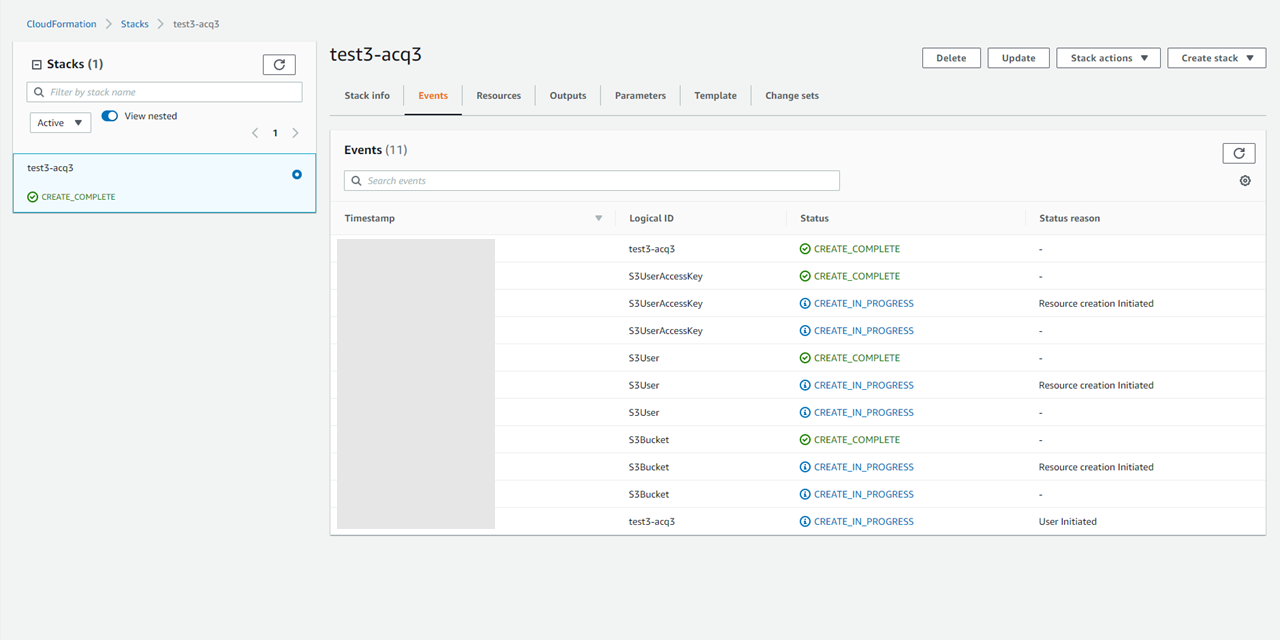1280x640 pixels.
Task: Click the search magnifier in Events search bar
Action: click(357, 180)
